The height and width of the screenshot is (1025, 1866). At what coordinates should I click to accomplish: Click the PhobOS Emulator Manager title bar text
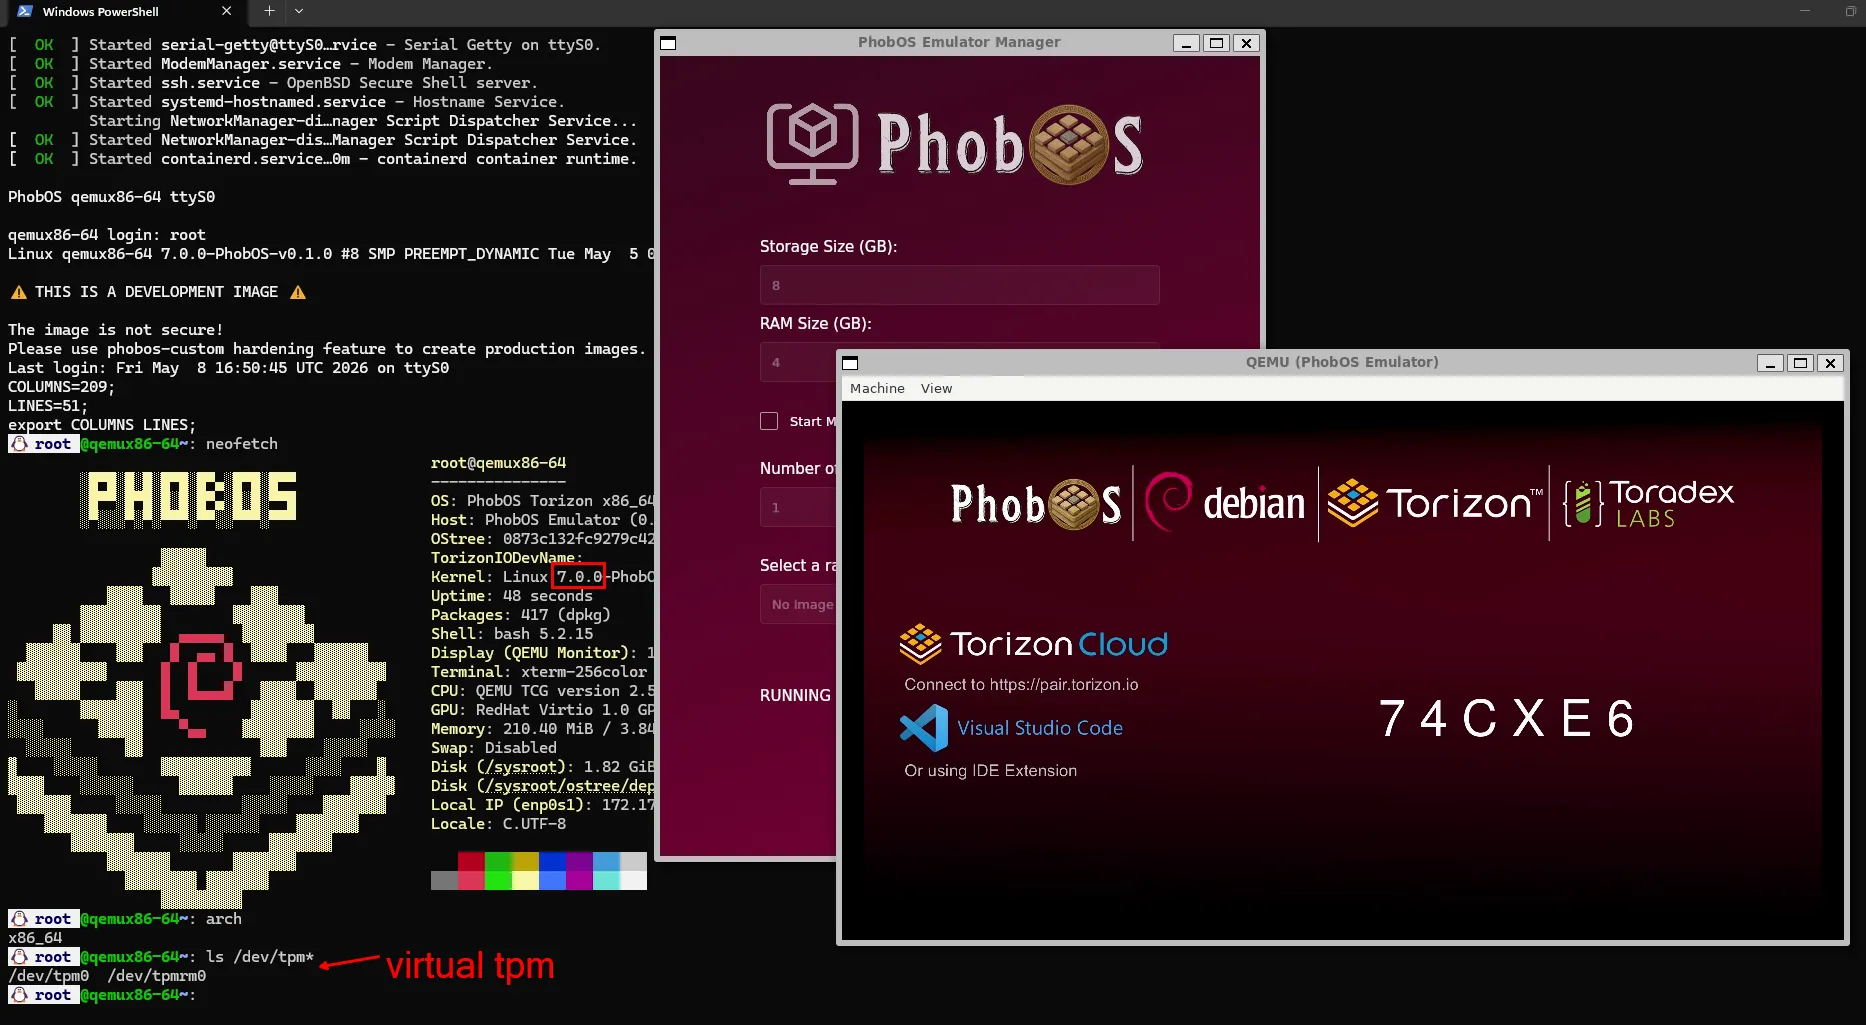point(959,42)
